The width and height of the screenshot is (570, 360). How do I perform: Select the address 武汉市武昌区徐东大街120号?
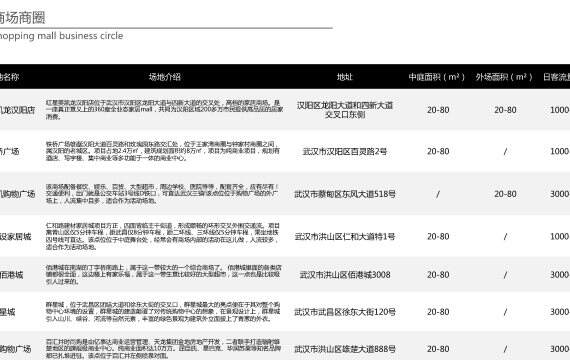click(x=345, y=312)
